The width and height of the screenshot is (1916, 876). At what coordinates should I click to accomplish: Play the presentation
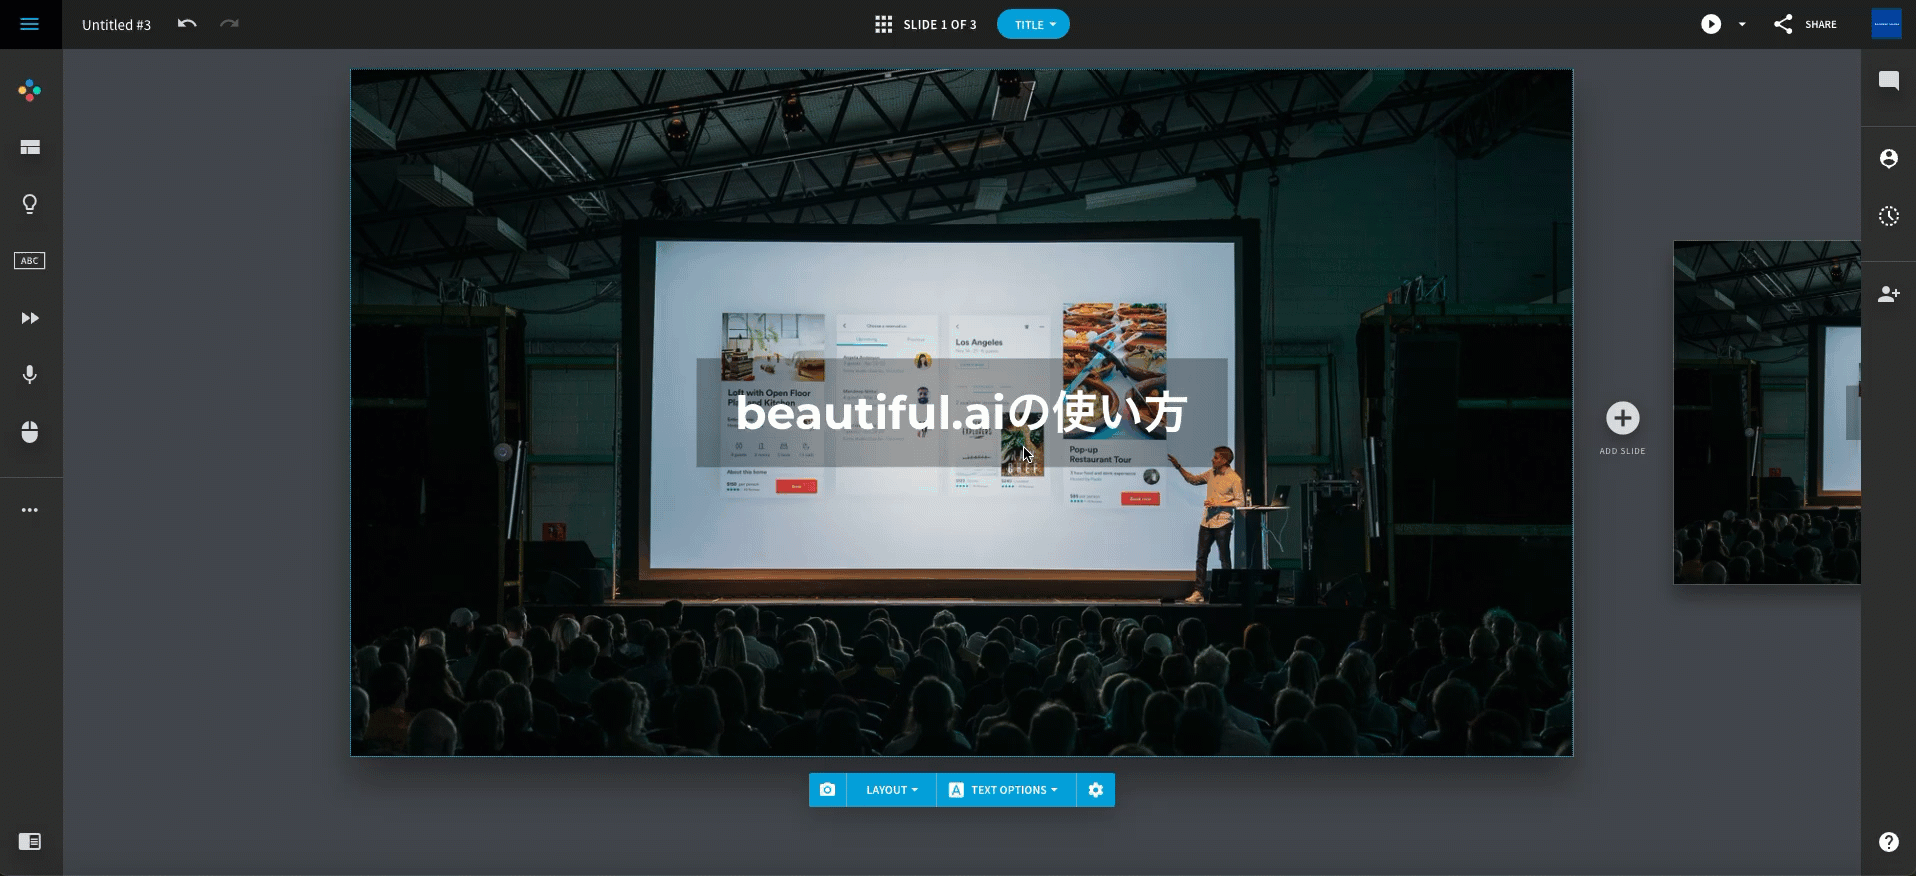click(1711, 24)
